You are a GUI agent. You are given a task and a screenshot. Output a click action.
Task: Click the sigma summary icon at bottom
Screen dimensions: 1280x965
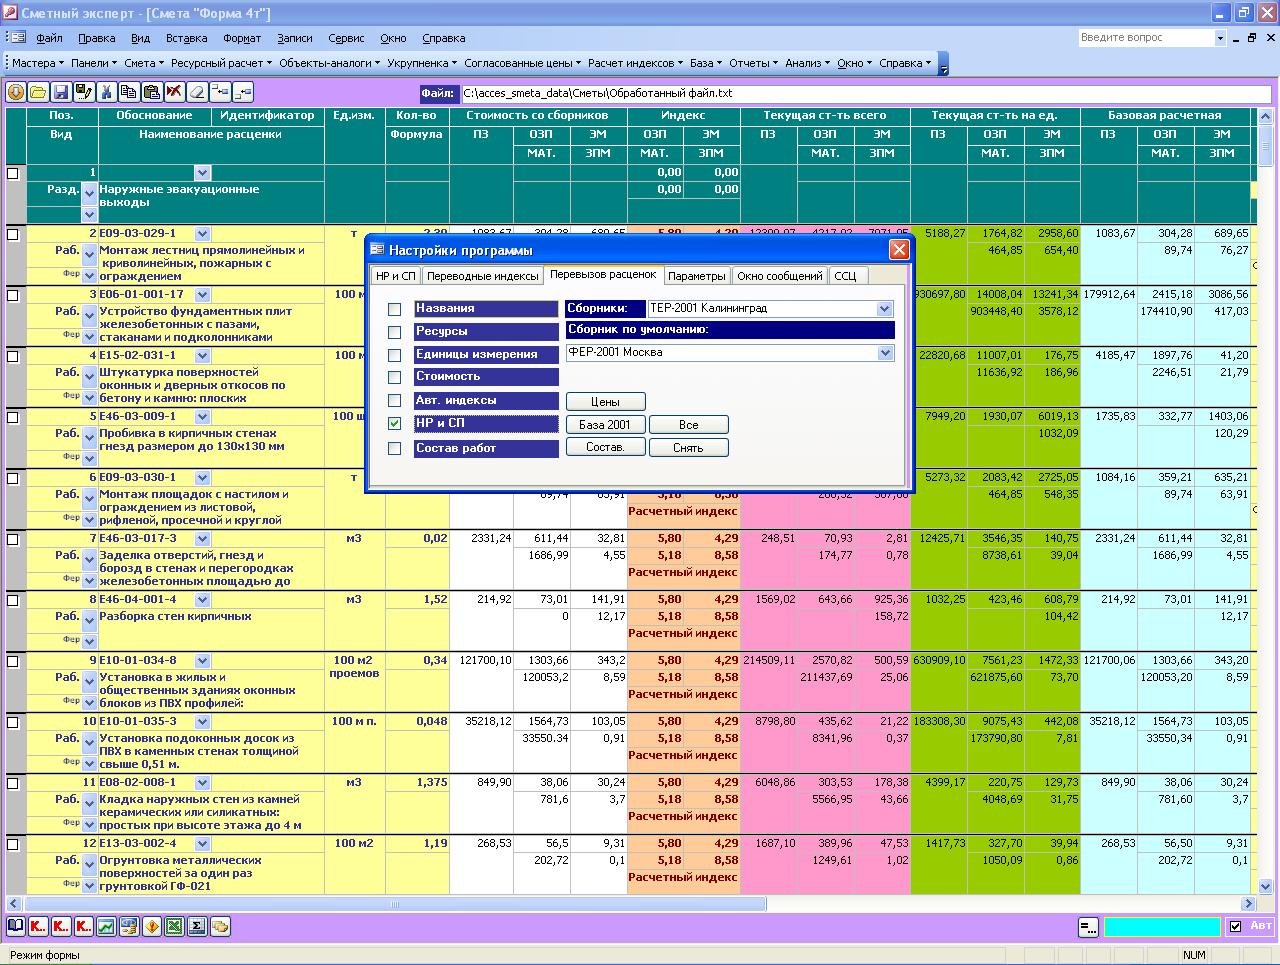coord(197,927)
